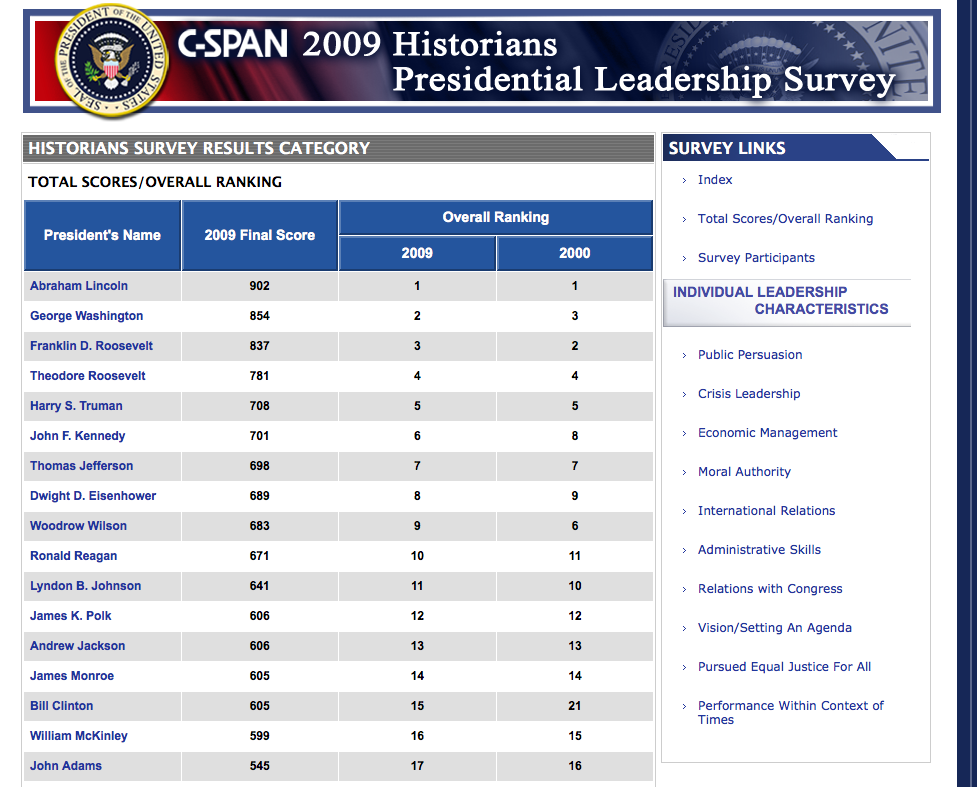Click the Survey Links panel heading
The height and width of the screenshot is (787, 977).
click(727, 148)
